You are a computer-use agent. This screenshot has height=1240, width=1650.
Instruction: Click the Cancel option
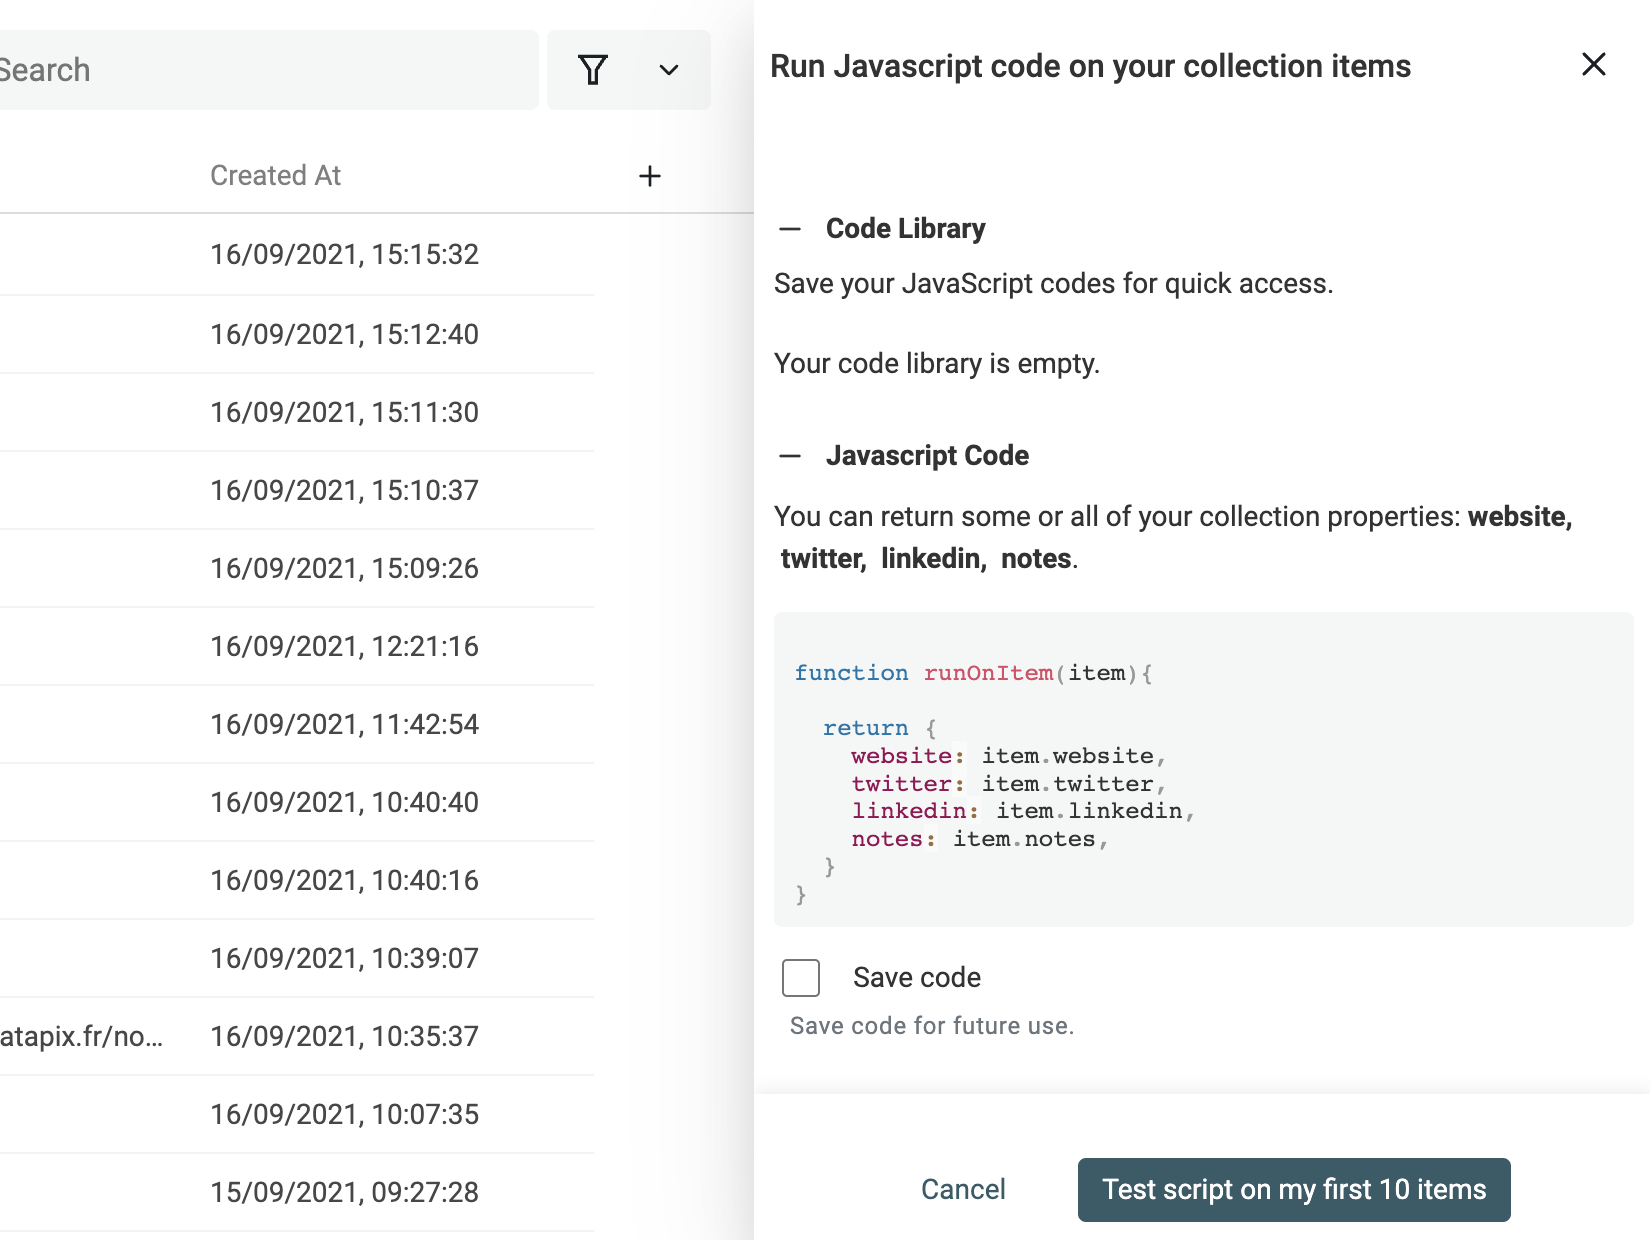pyautogui.click(x=962, y=1190)
